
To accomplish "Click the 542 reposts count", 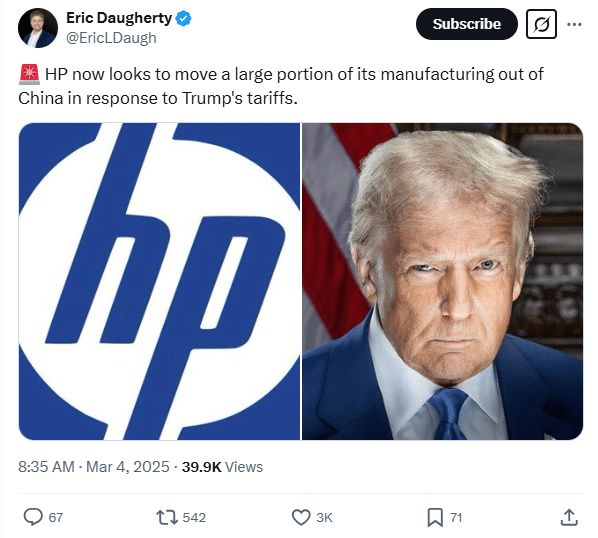I will 194,517.
